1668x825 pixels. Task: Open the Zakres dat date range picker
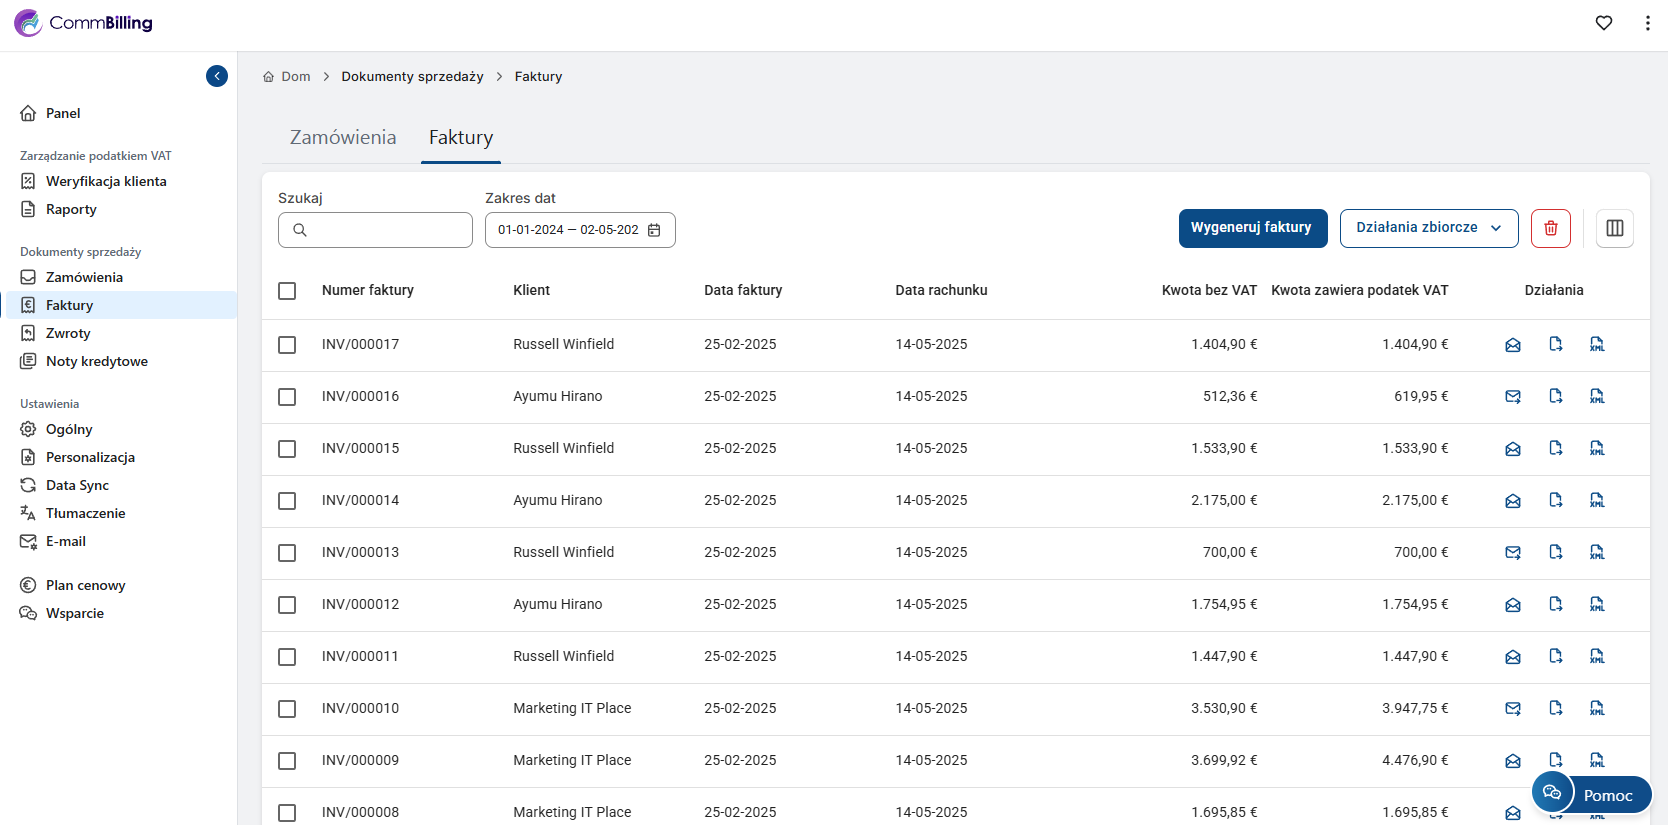click(x=568, y=230)
